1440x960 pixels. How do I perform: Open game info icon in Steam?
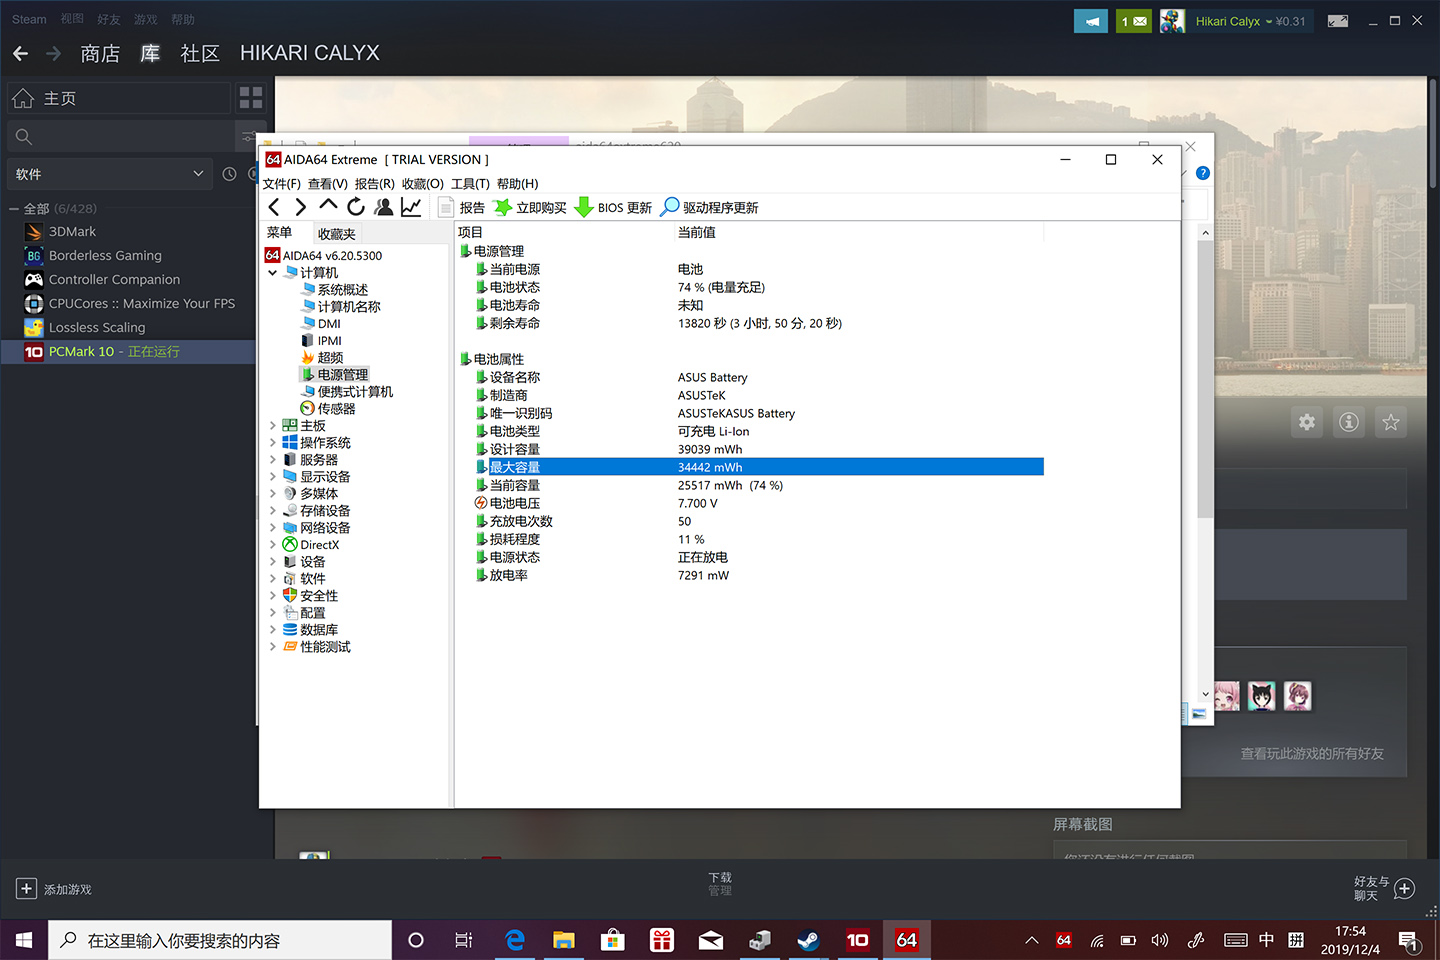pyautogui.click(x=1349, y=422)
